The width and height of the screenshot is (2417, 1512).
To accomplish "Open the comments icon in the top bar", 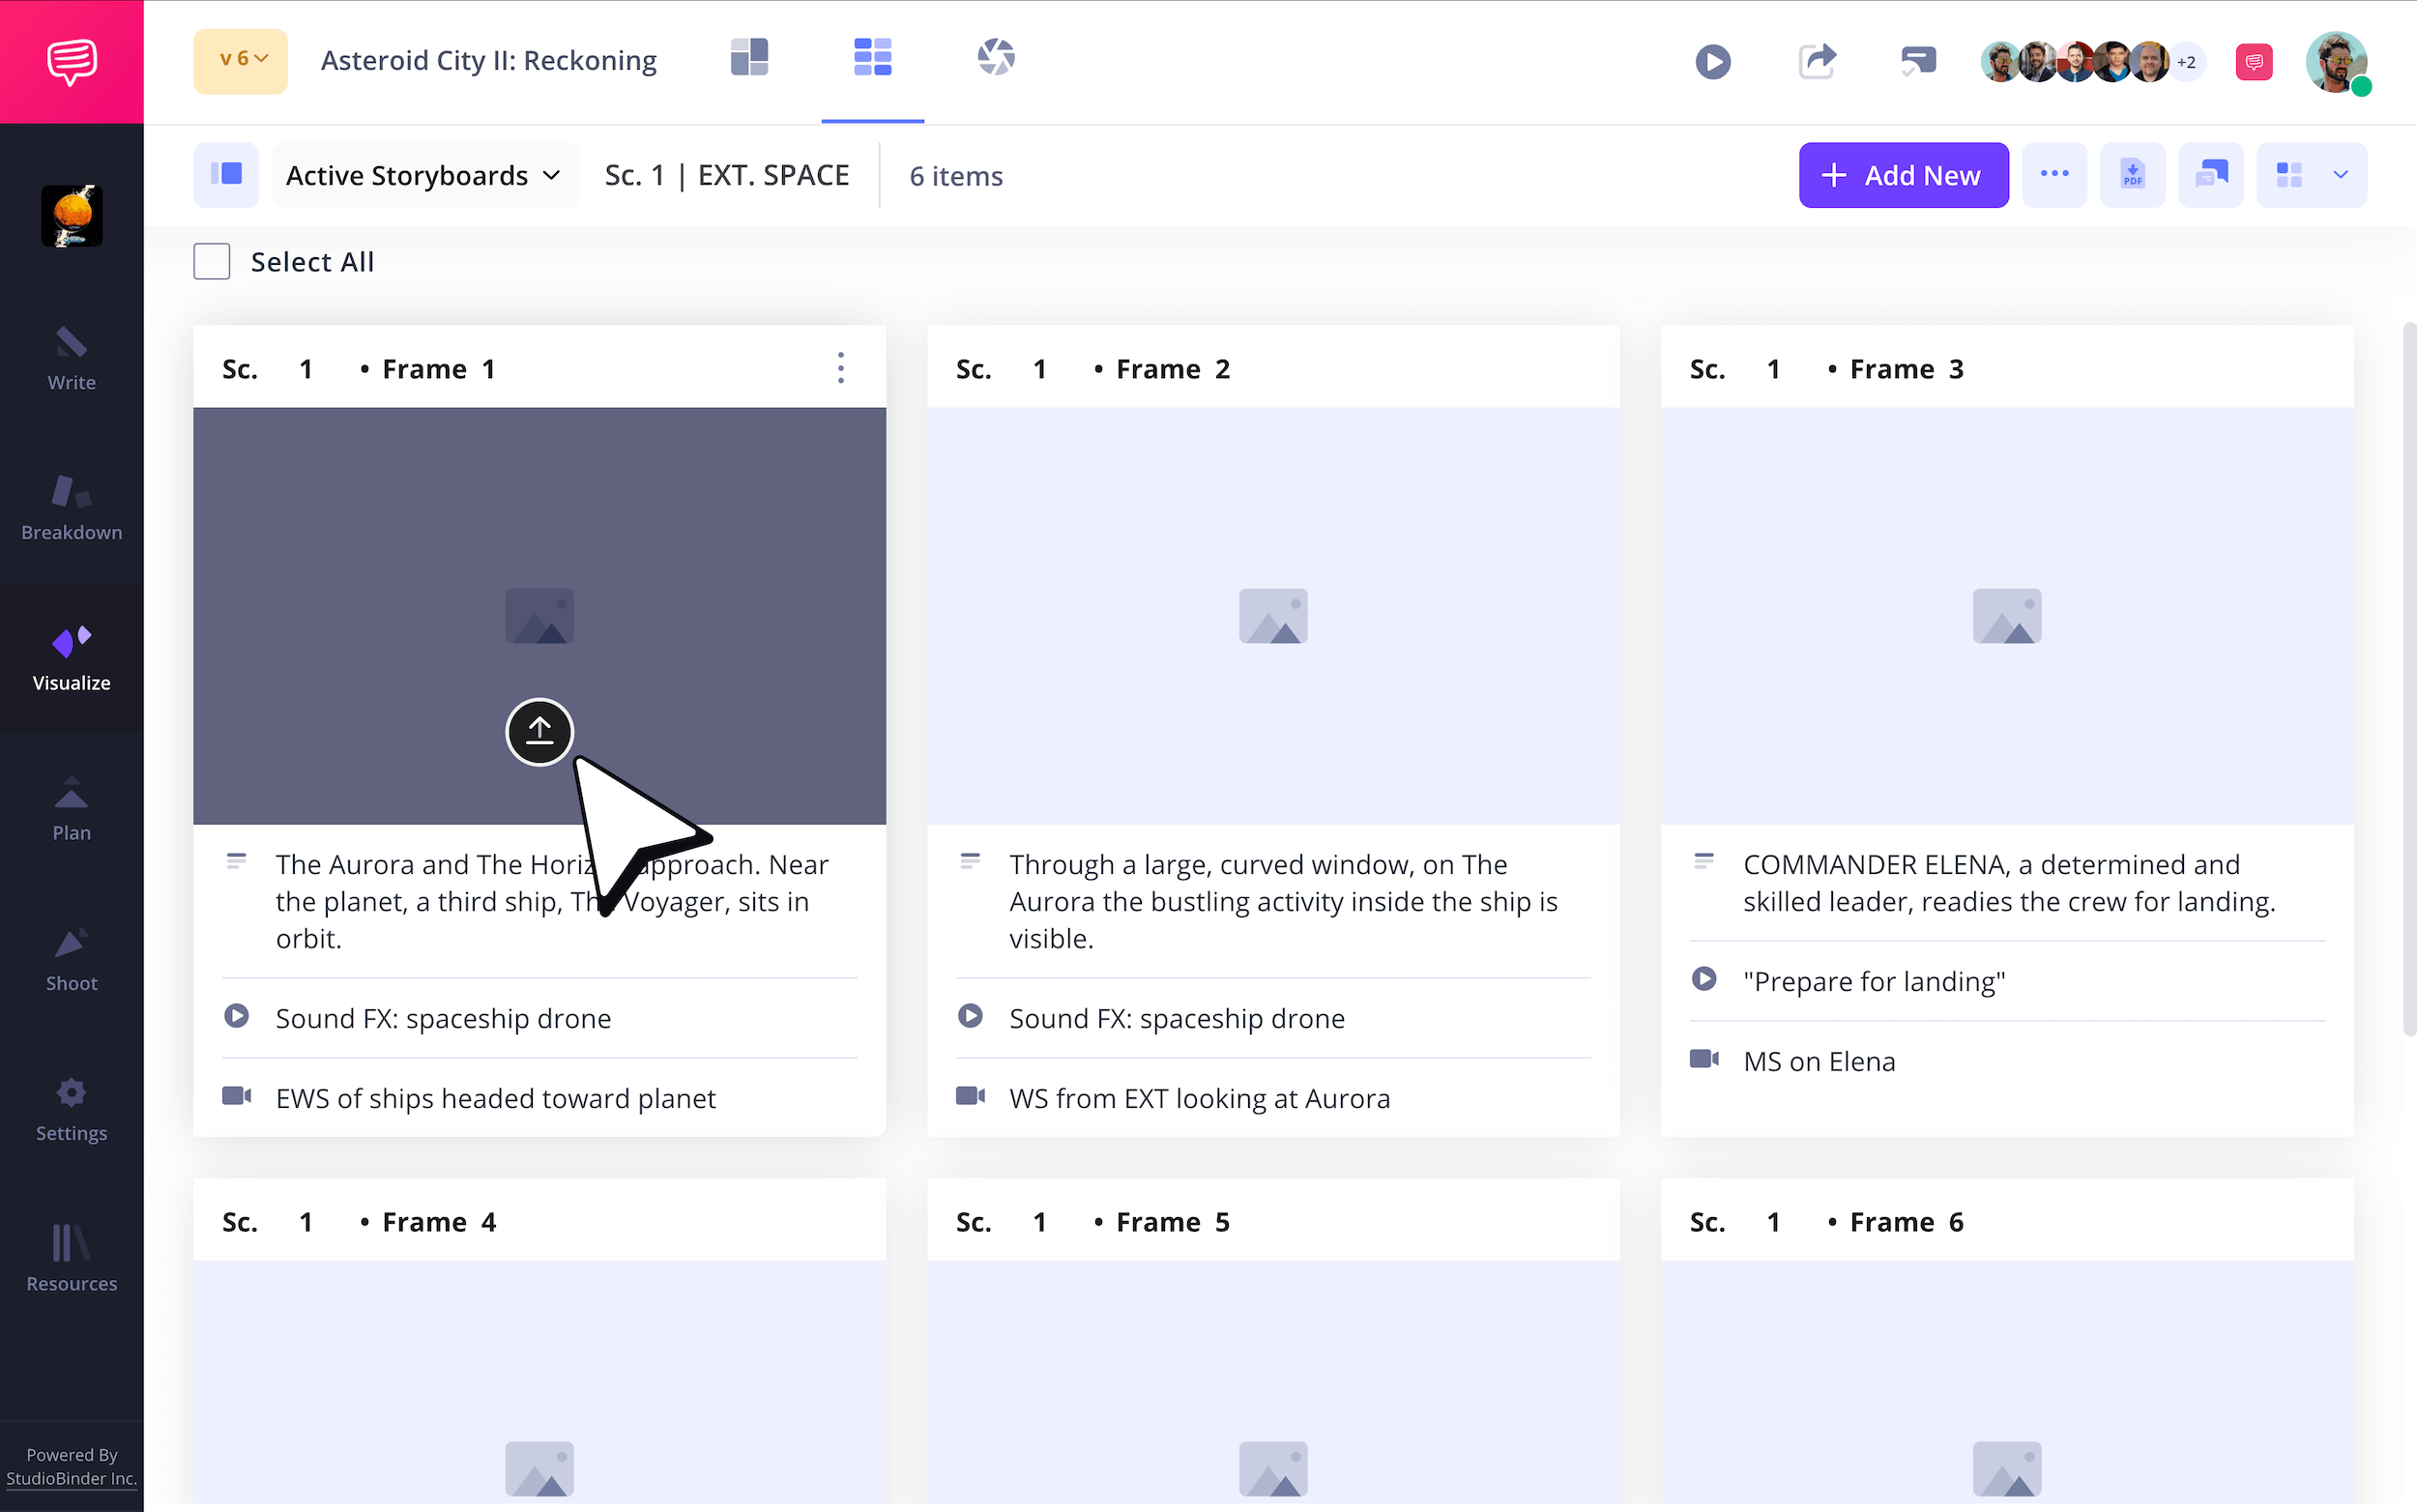I will 1917,61.
